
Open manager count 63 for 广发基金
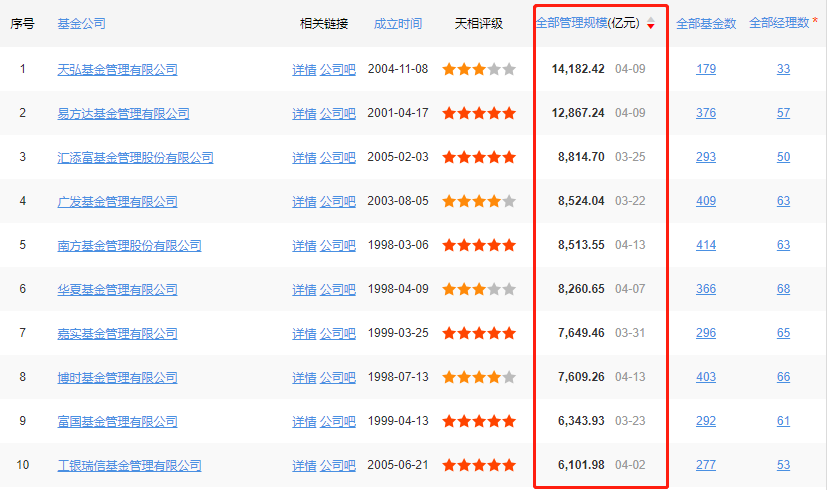(x=783, y=201)
